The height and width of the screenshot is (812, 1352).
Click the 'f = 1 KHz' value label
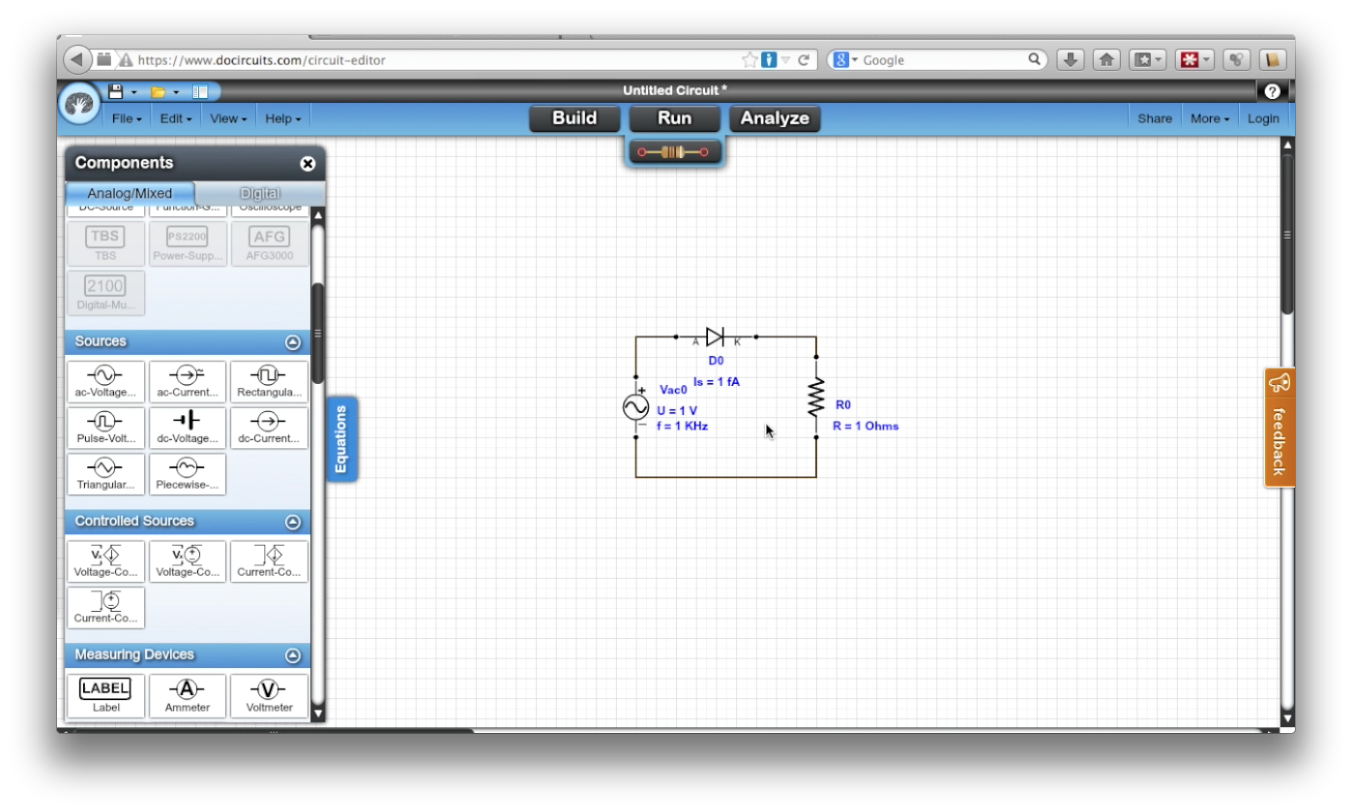(682, 426)
